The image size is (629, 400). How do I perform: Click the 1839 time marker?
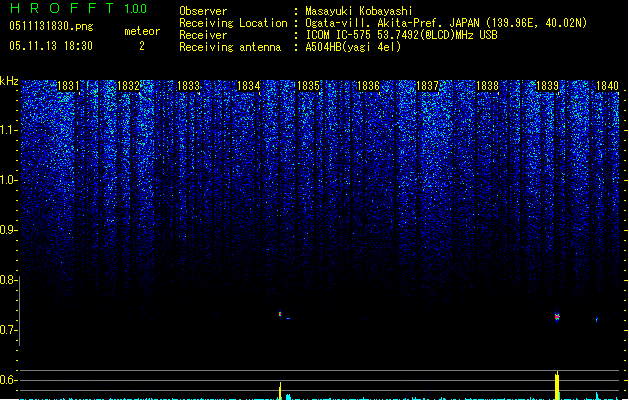click(547, 86)
